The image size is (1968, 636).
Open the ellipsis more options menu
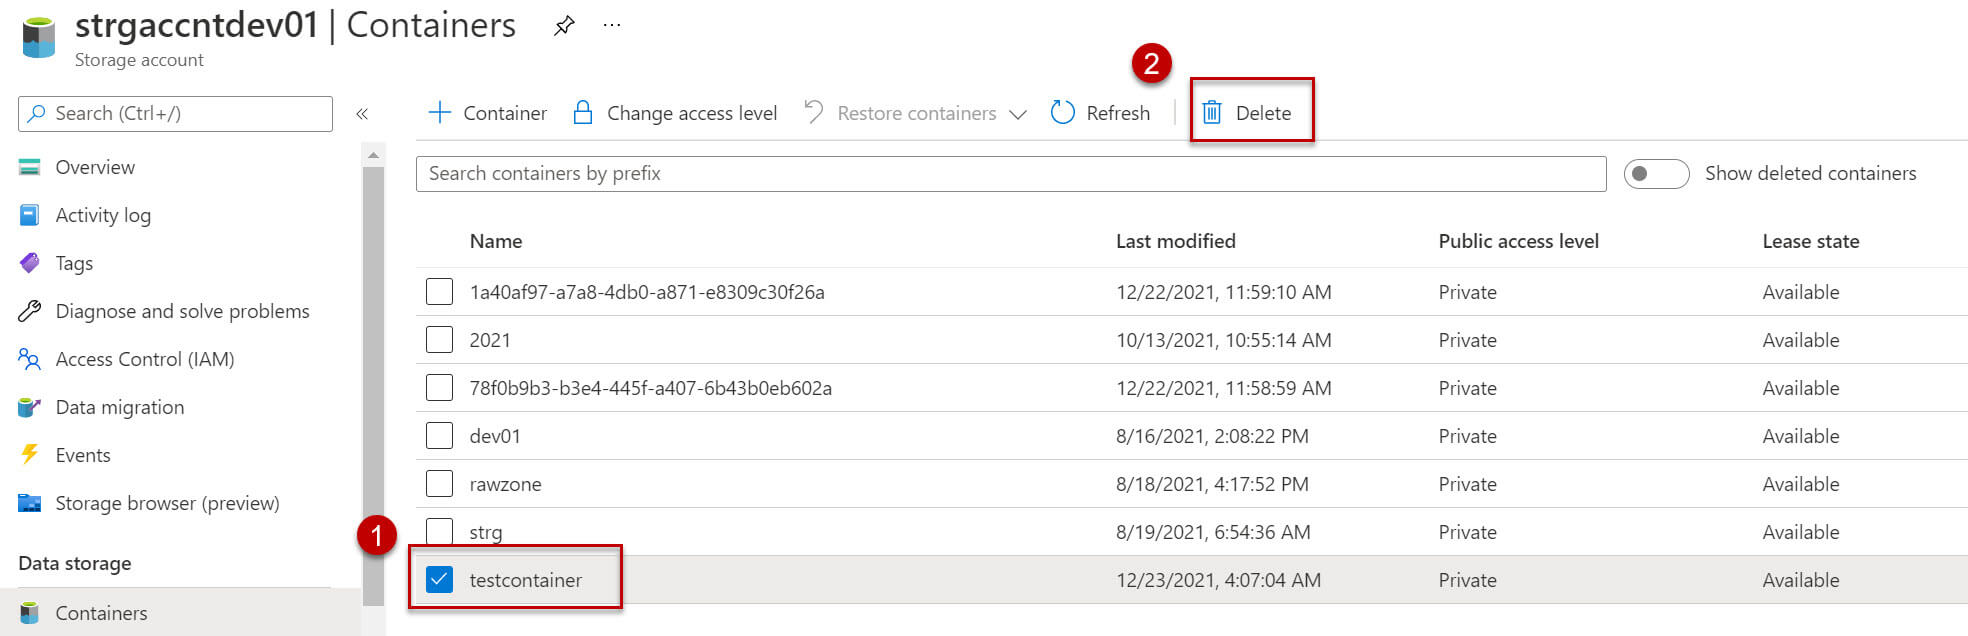coord(612,26)
